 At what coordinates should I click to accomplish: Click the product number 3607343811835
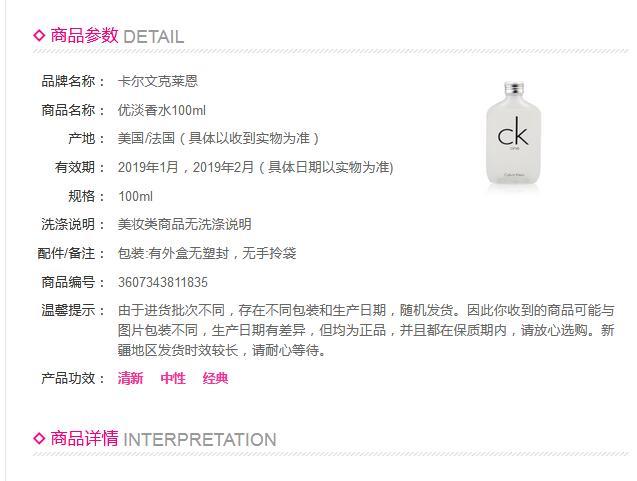[x=163, y=282]
